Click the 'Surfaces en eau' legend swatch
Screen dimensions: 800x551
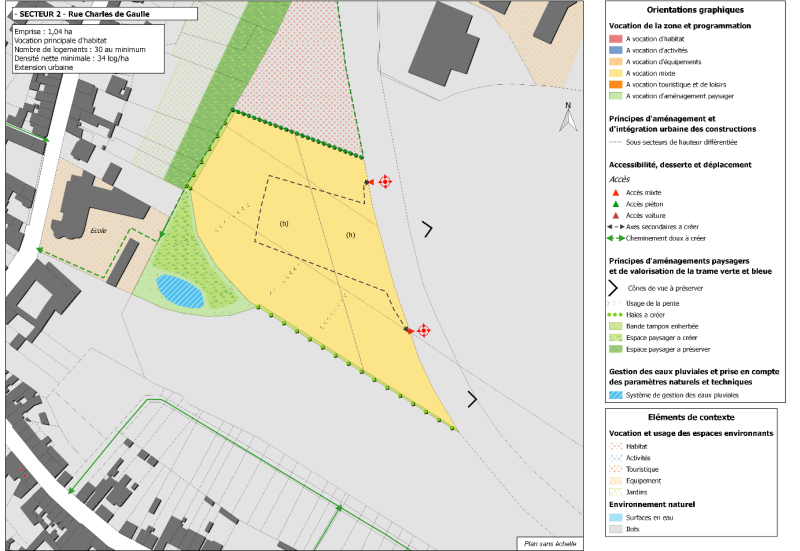pyautogui.click(x=614, y=518)
